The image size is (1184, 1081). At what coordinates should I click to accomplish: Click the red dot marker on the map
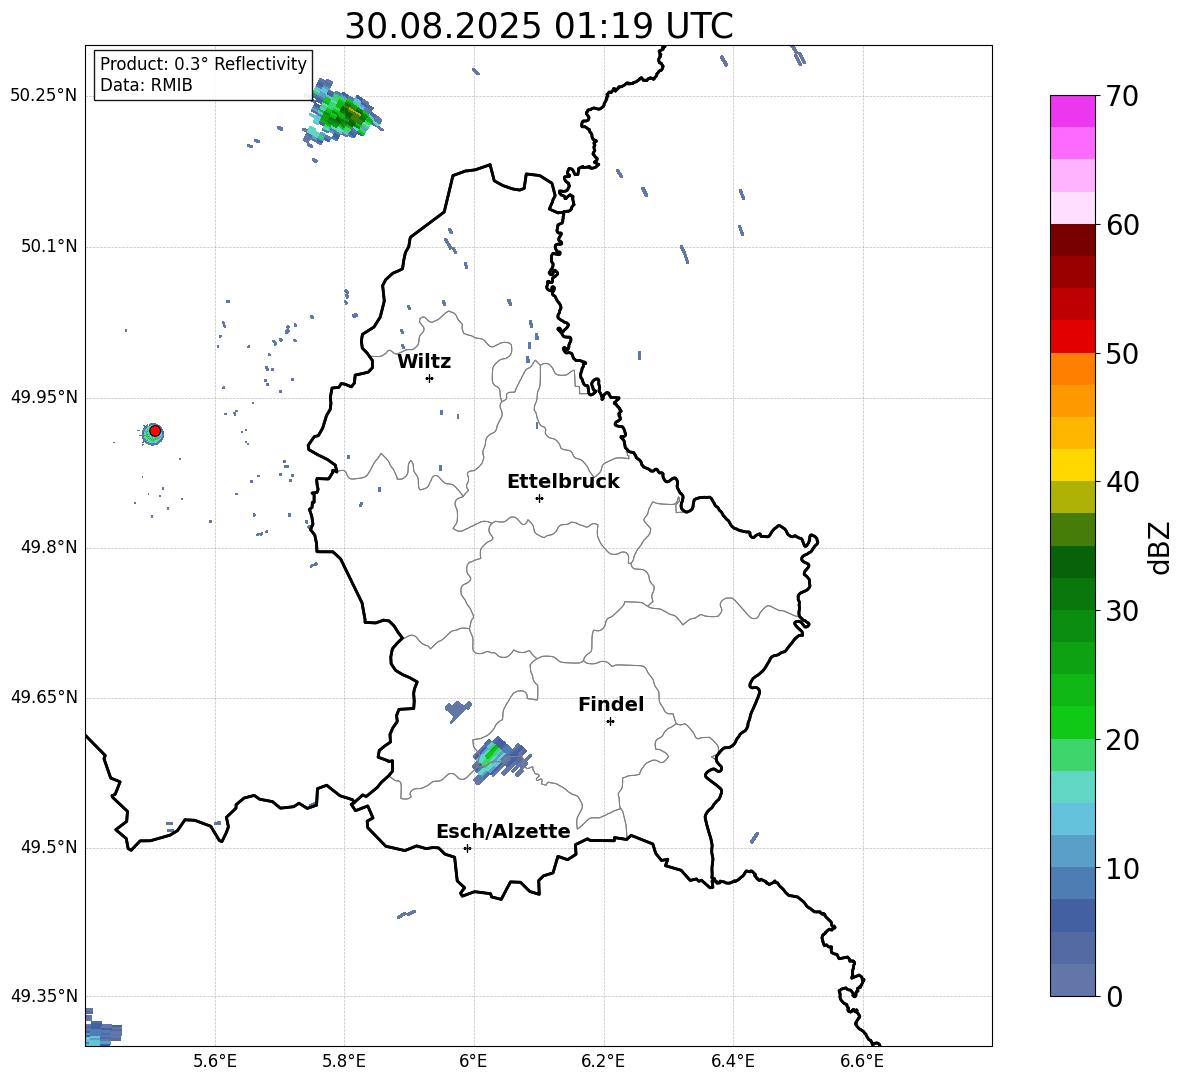155,430
